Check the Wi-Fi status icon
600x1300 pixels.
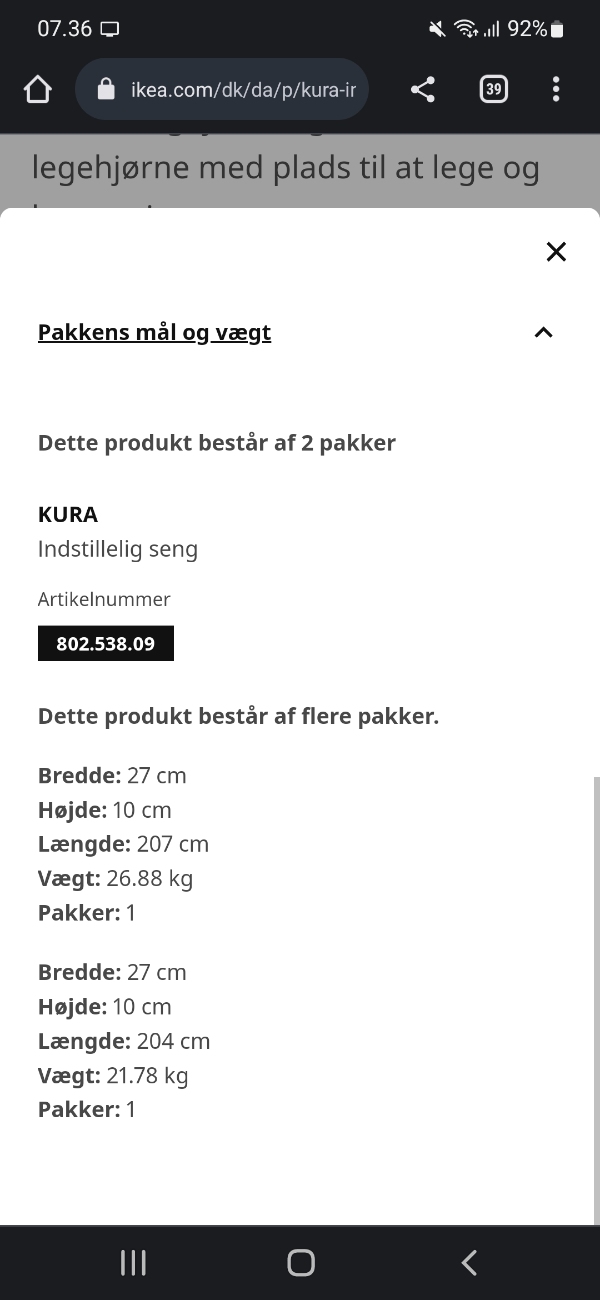coord(468,28)
